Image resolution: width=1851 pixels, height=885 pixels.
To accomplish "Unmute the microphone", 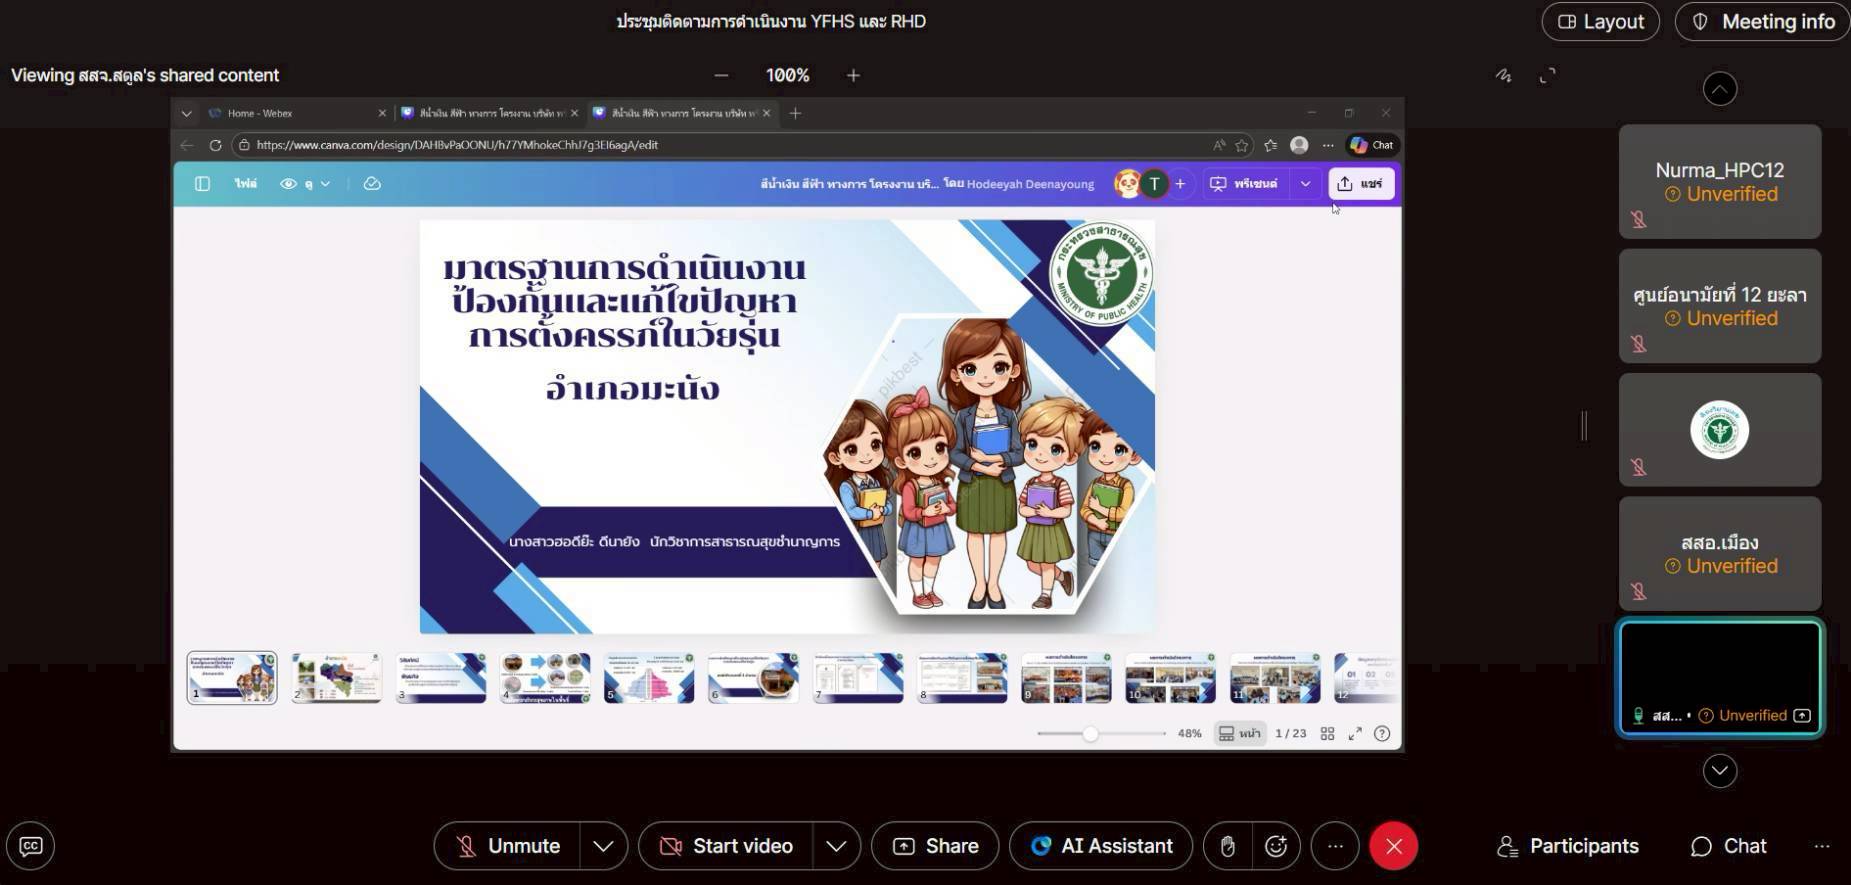I will click(x=507, y=846).
